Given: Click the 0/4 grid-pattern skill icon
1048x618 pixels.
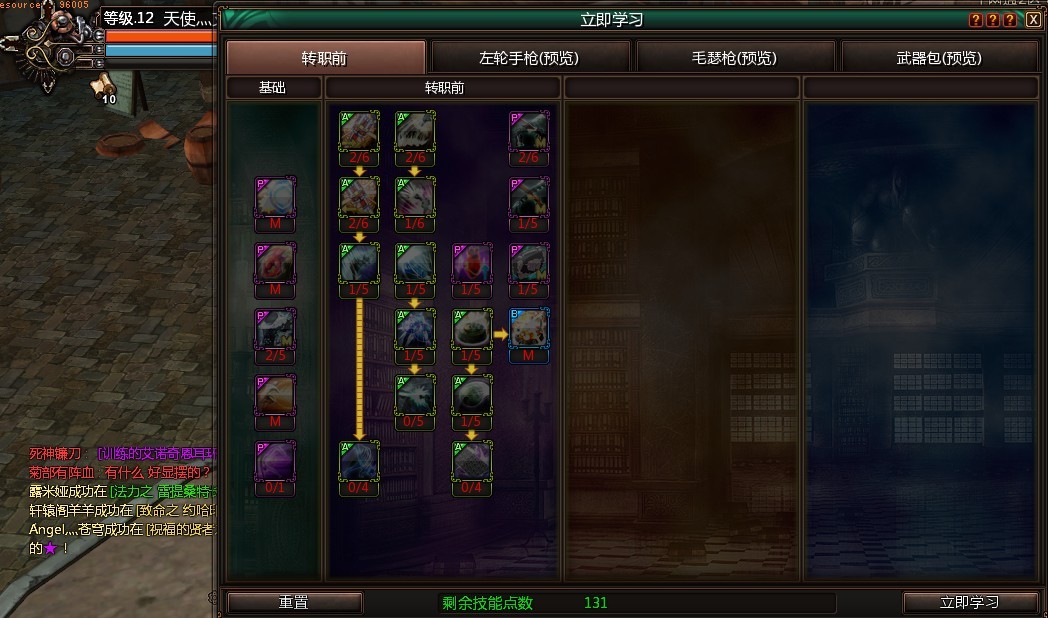Looking at the screenshot, I should point(471,462).
